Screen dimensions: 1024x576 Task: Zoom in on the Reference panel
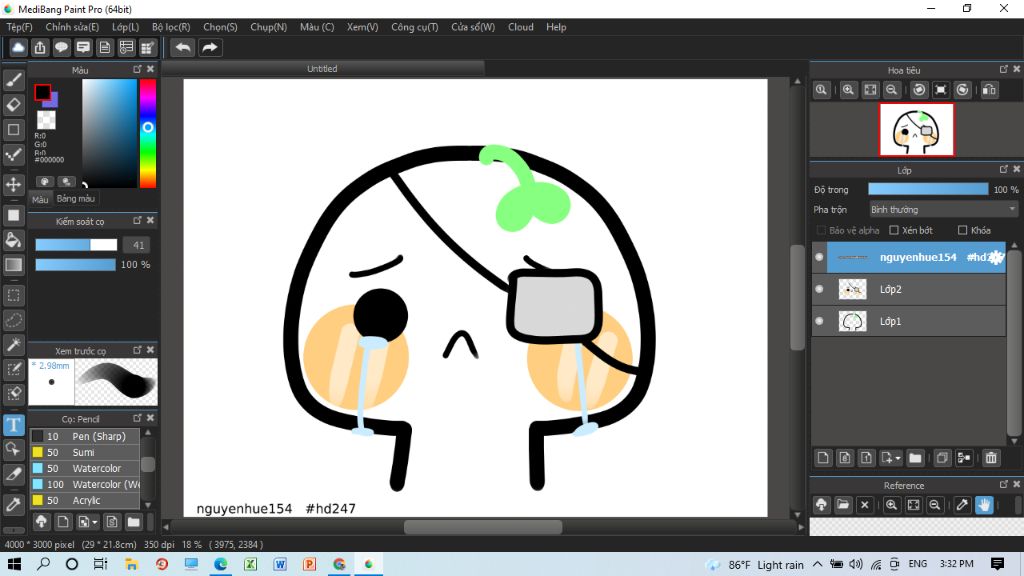tap(891, 505)
